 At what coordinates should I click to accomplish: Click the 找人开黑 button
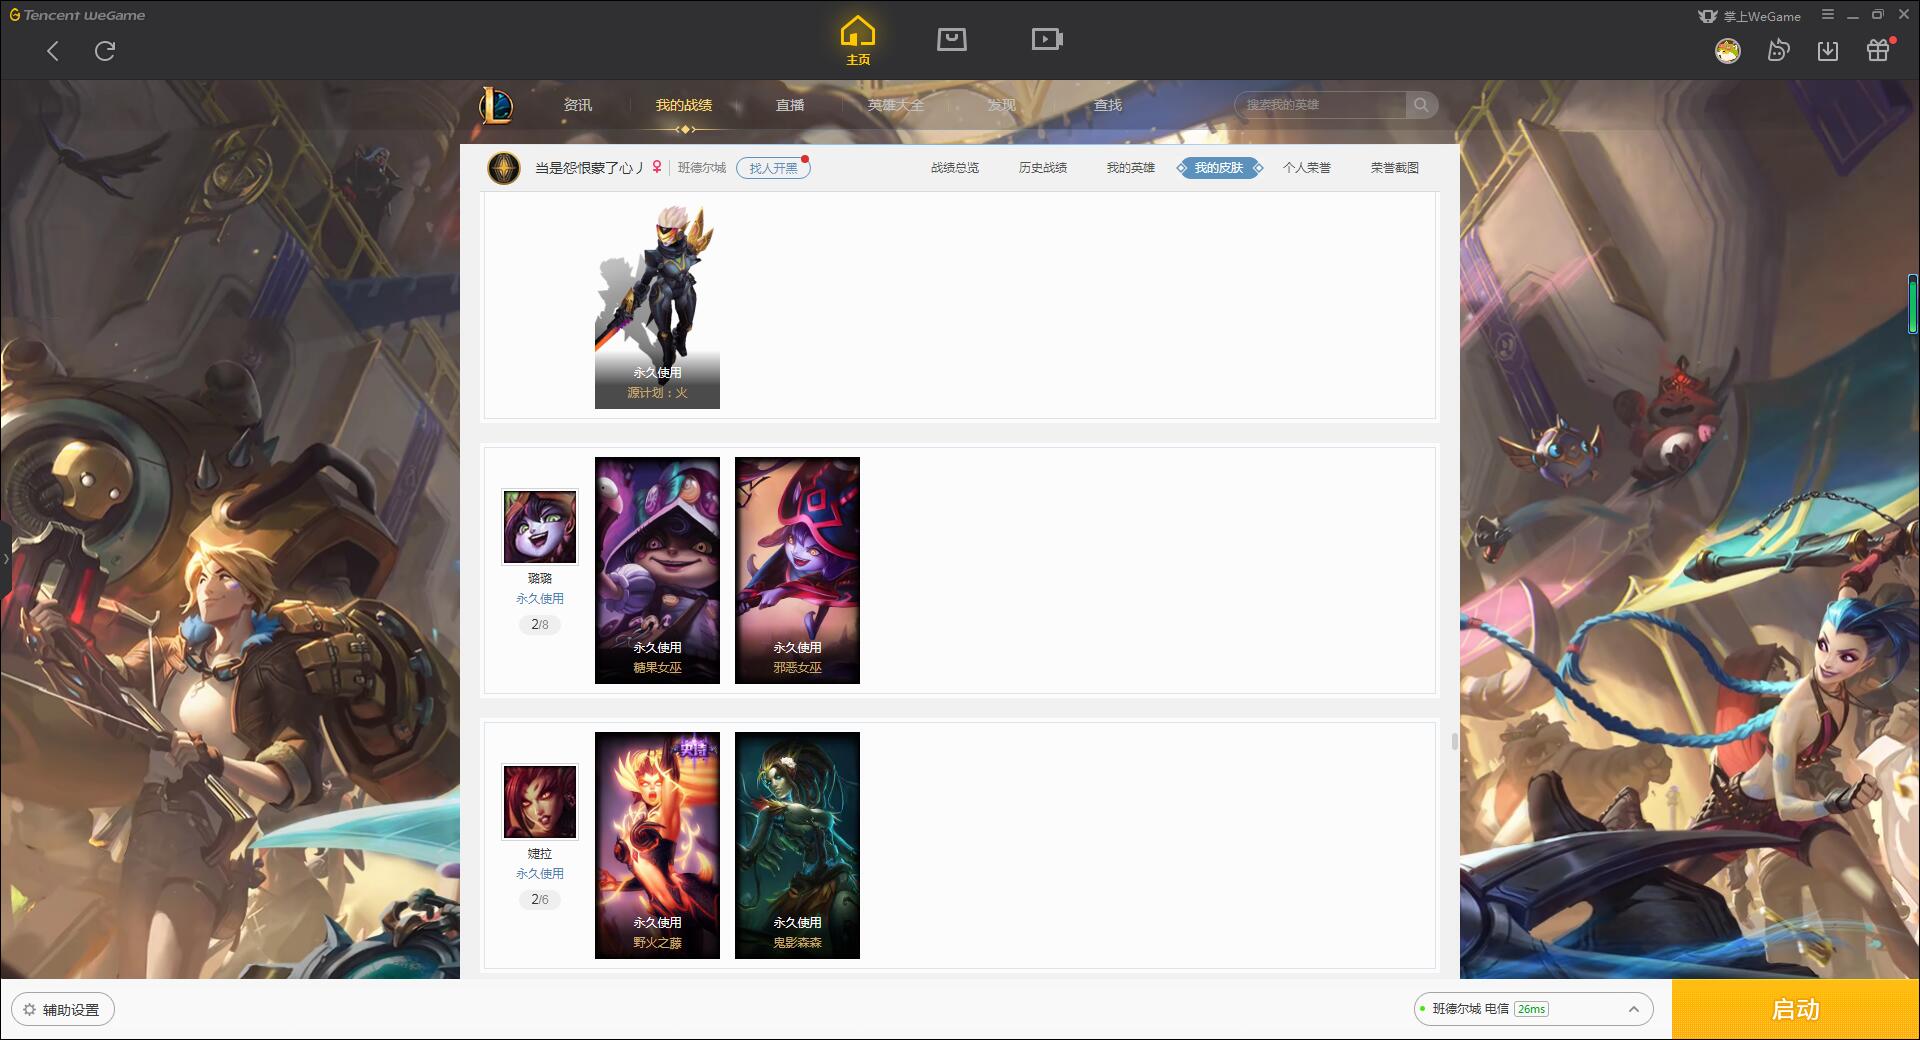[773, 168]
